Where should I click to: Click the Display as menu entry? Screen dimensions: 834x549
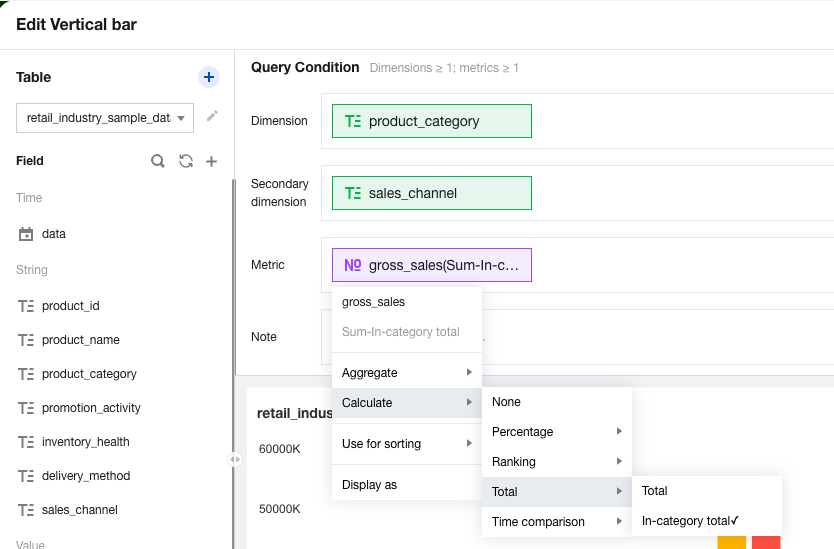point(370,485)
